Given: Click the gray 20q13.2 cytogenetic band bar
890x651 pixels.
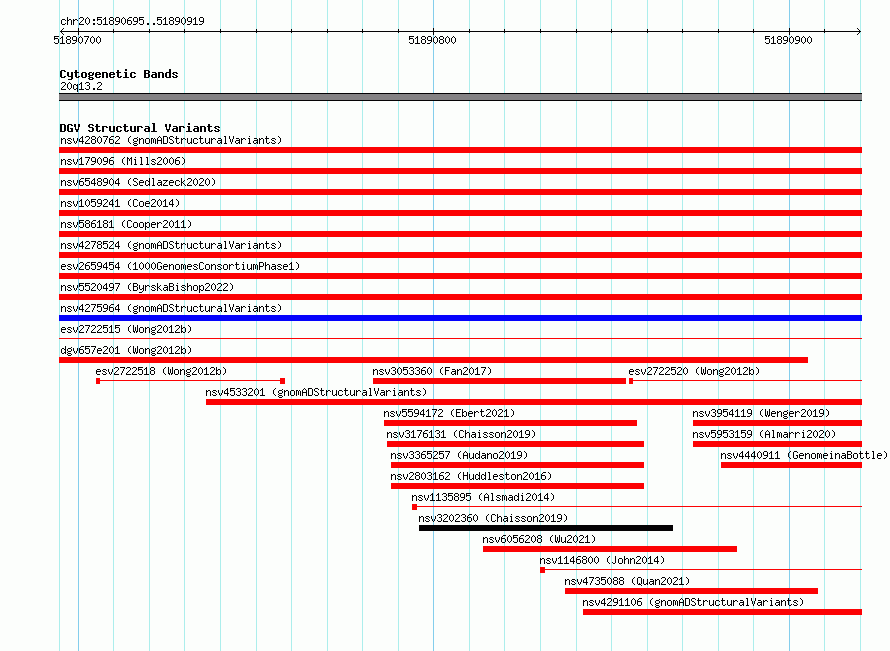Looking at the screenshot, I should [x=460, y=97].
